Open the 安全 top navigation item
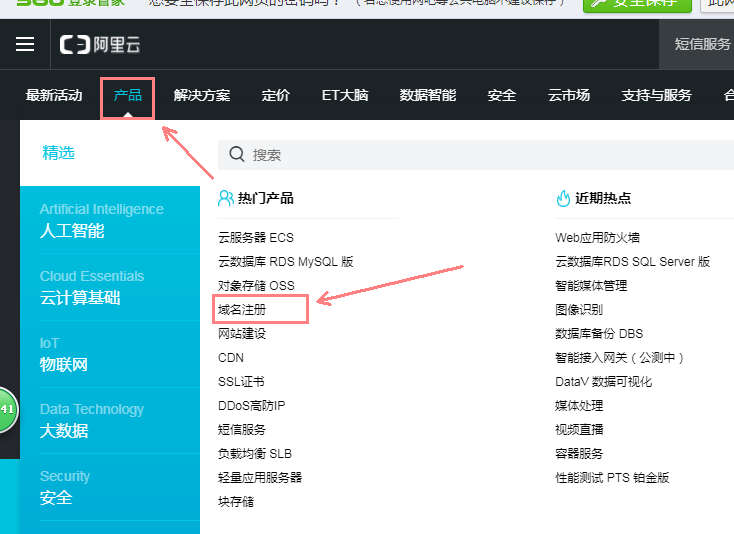Screen dimensions: 734x534 501,95
